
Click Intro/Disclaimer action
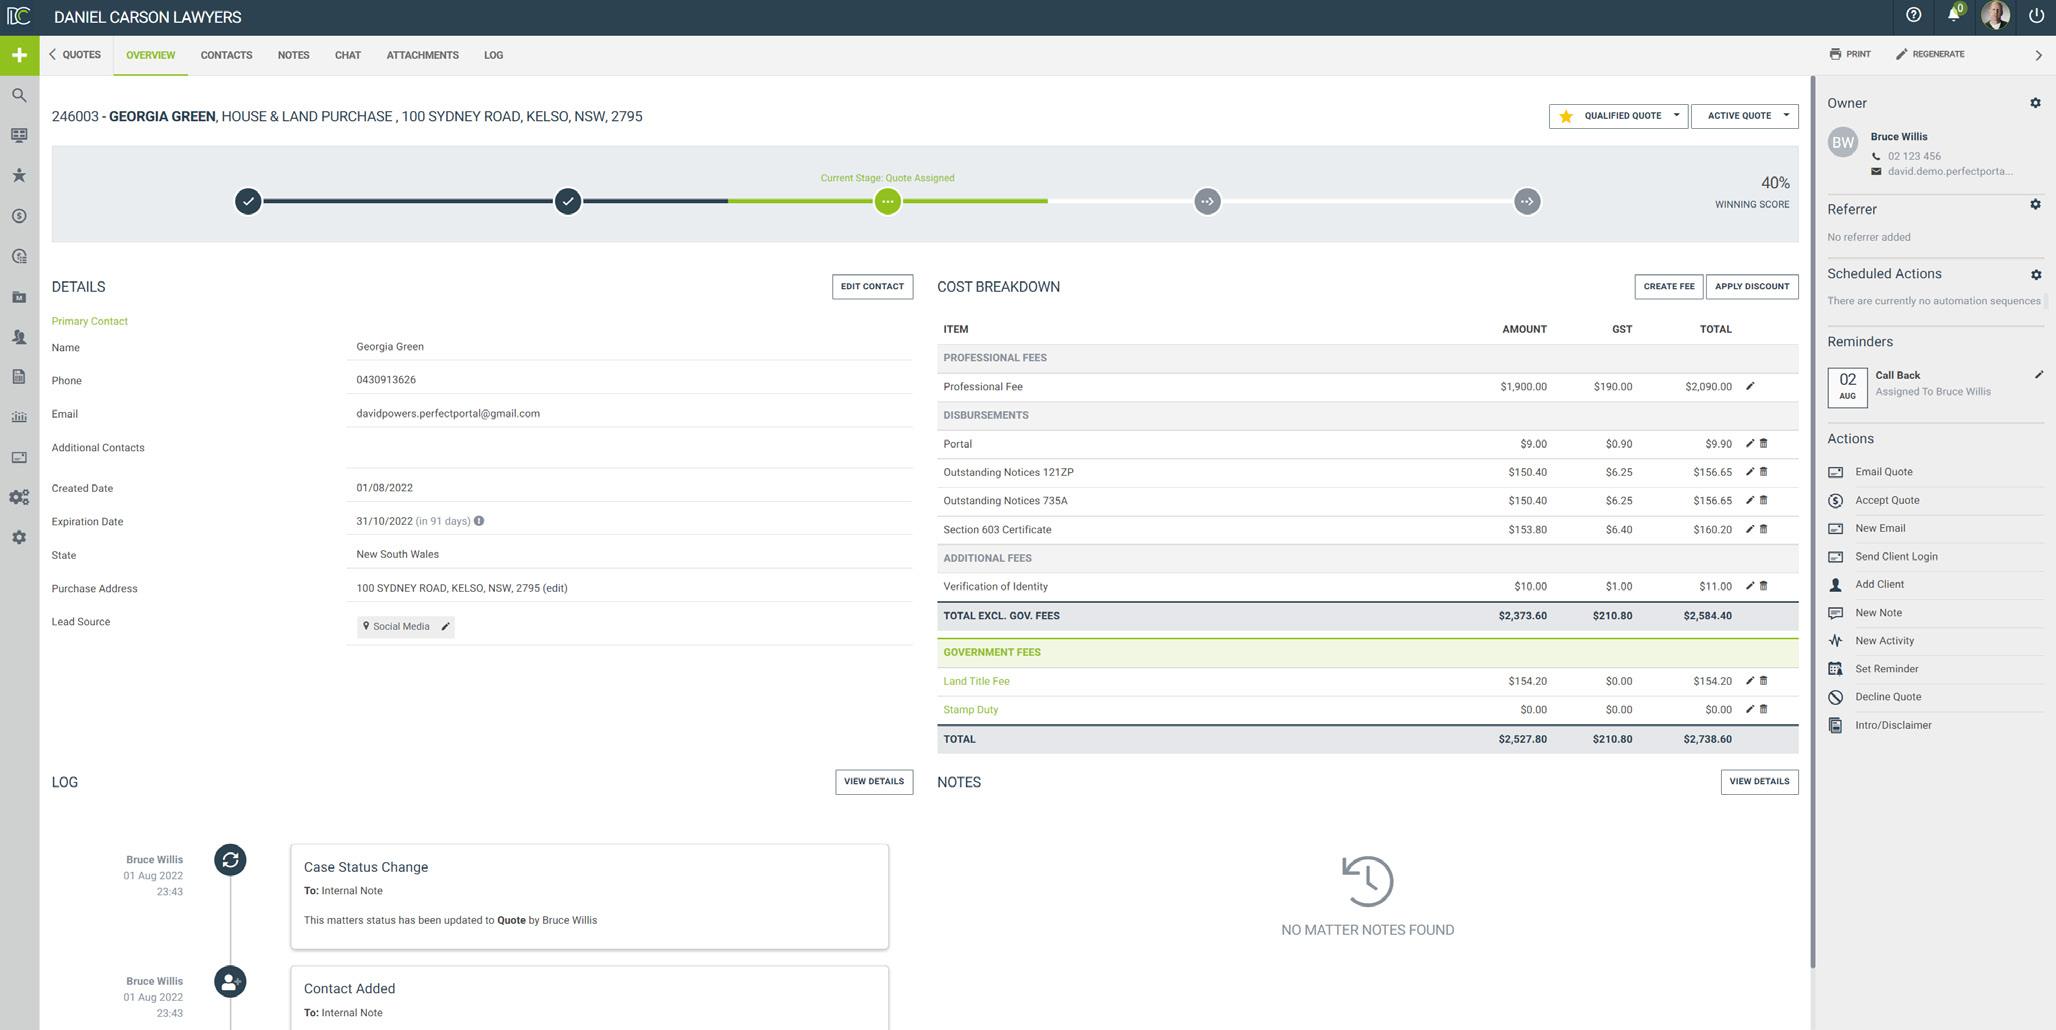(1893, 725)
